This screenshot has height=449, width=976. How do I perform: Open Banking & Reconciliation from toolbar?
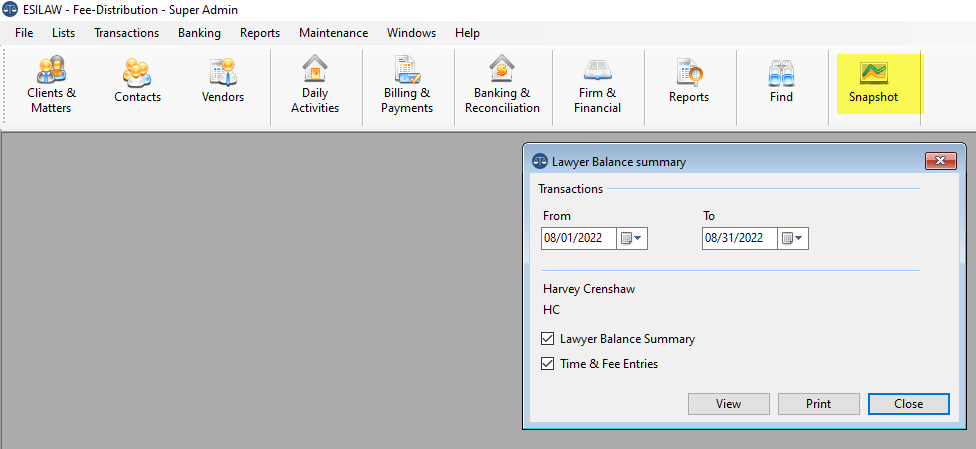point(502,85)
